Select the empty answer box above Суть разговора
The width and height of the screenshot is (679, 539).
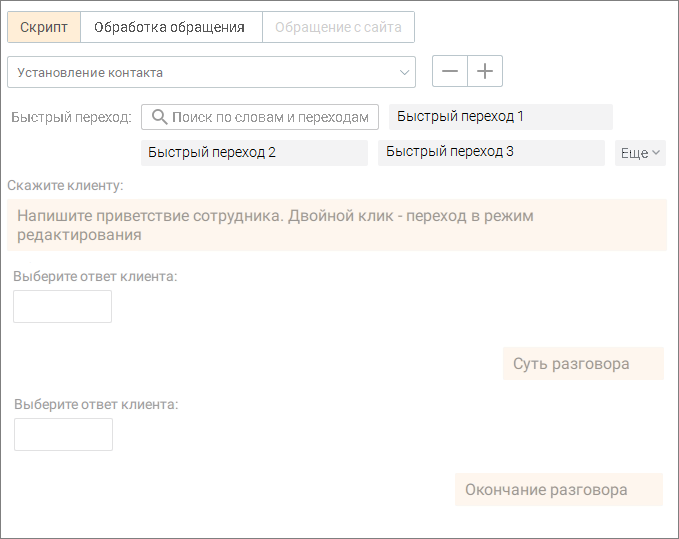(62, 307)
